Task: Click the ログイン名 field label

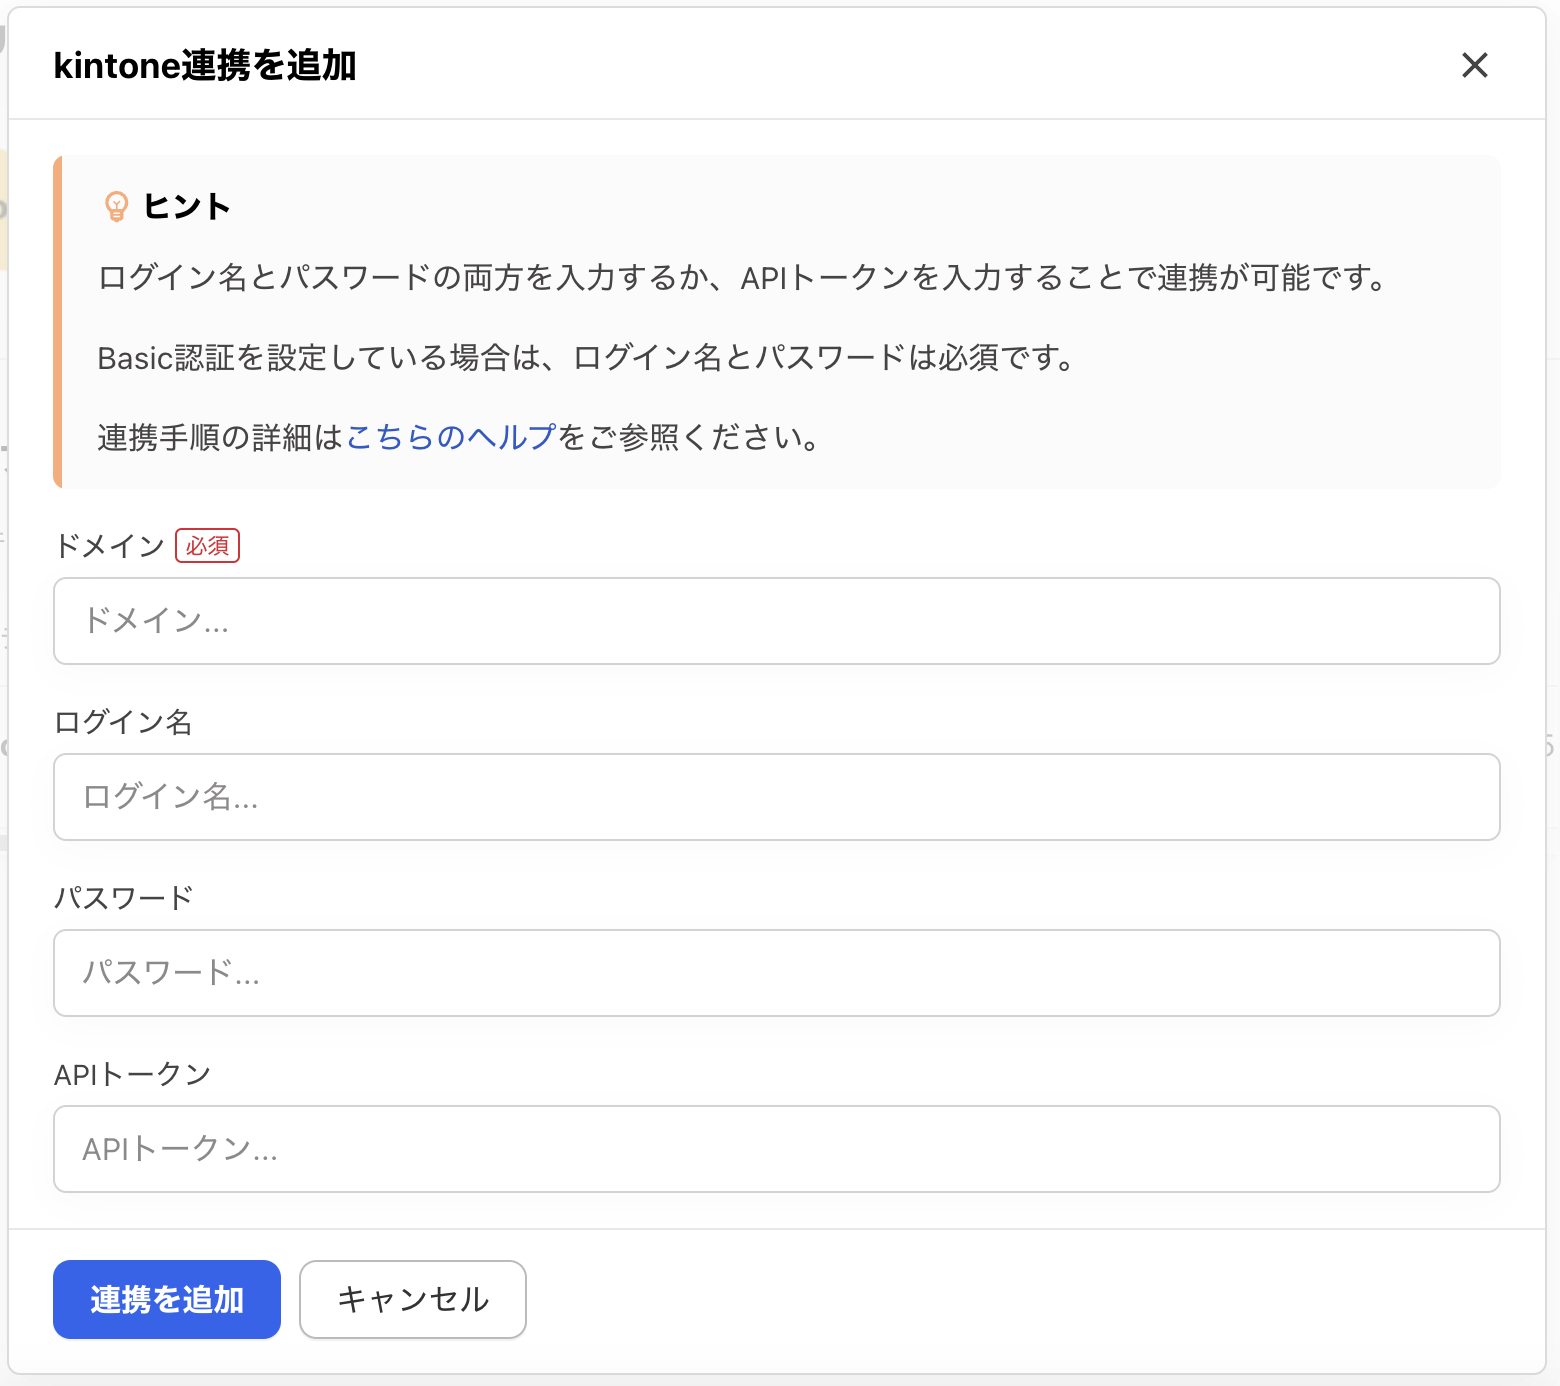Action: [123, 722]
